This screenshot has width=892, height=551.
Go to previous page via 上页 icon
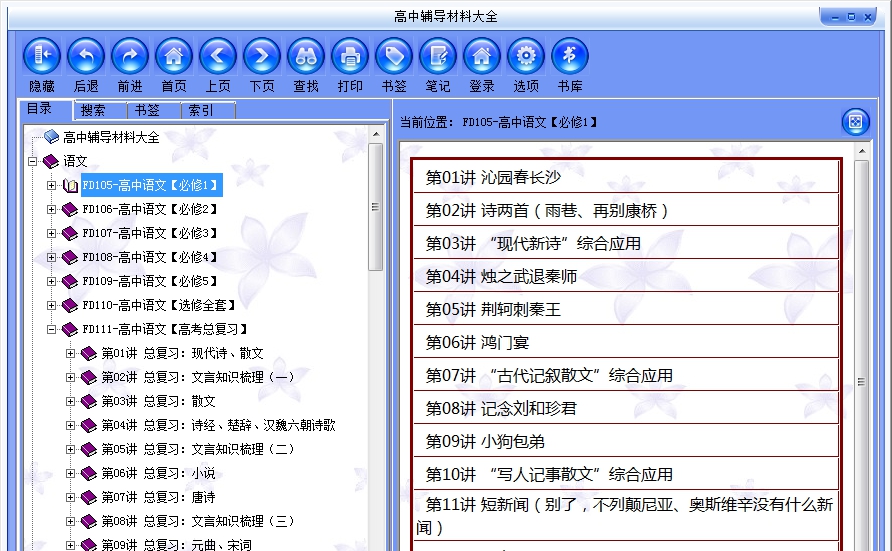(x=218, y=56)
